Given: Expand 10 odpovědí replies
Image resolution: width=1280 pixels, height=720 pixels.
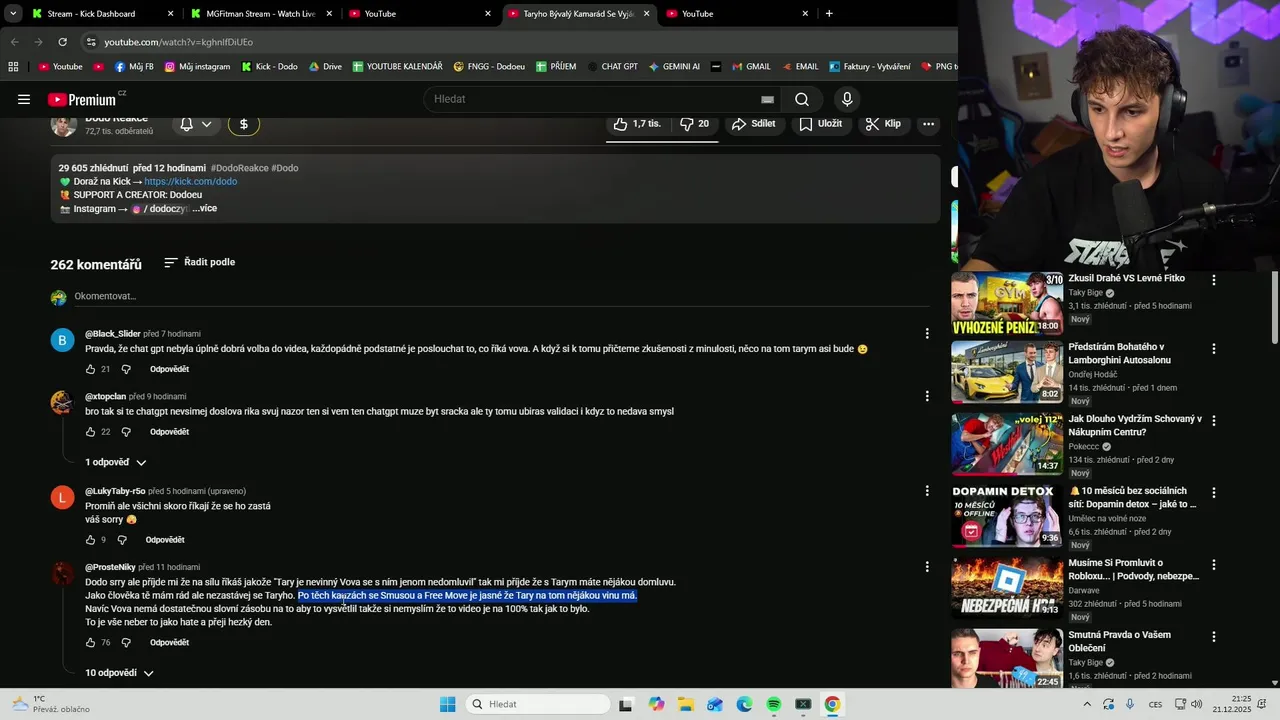Looking at the screenshot, I should (119, 673).
